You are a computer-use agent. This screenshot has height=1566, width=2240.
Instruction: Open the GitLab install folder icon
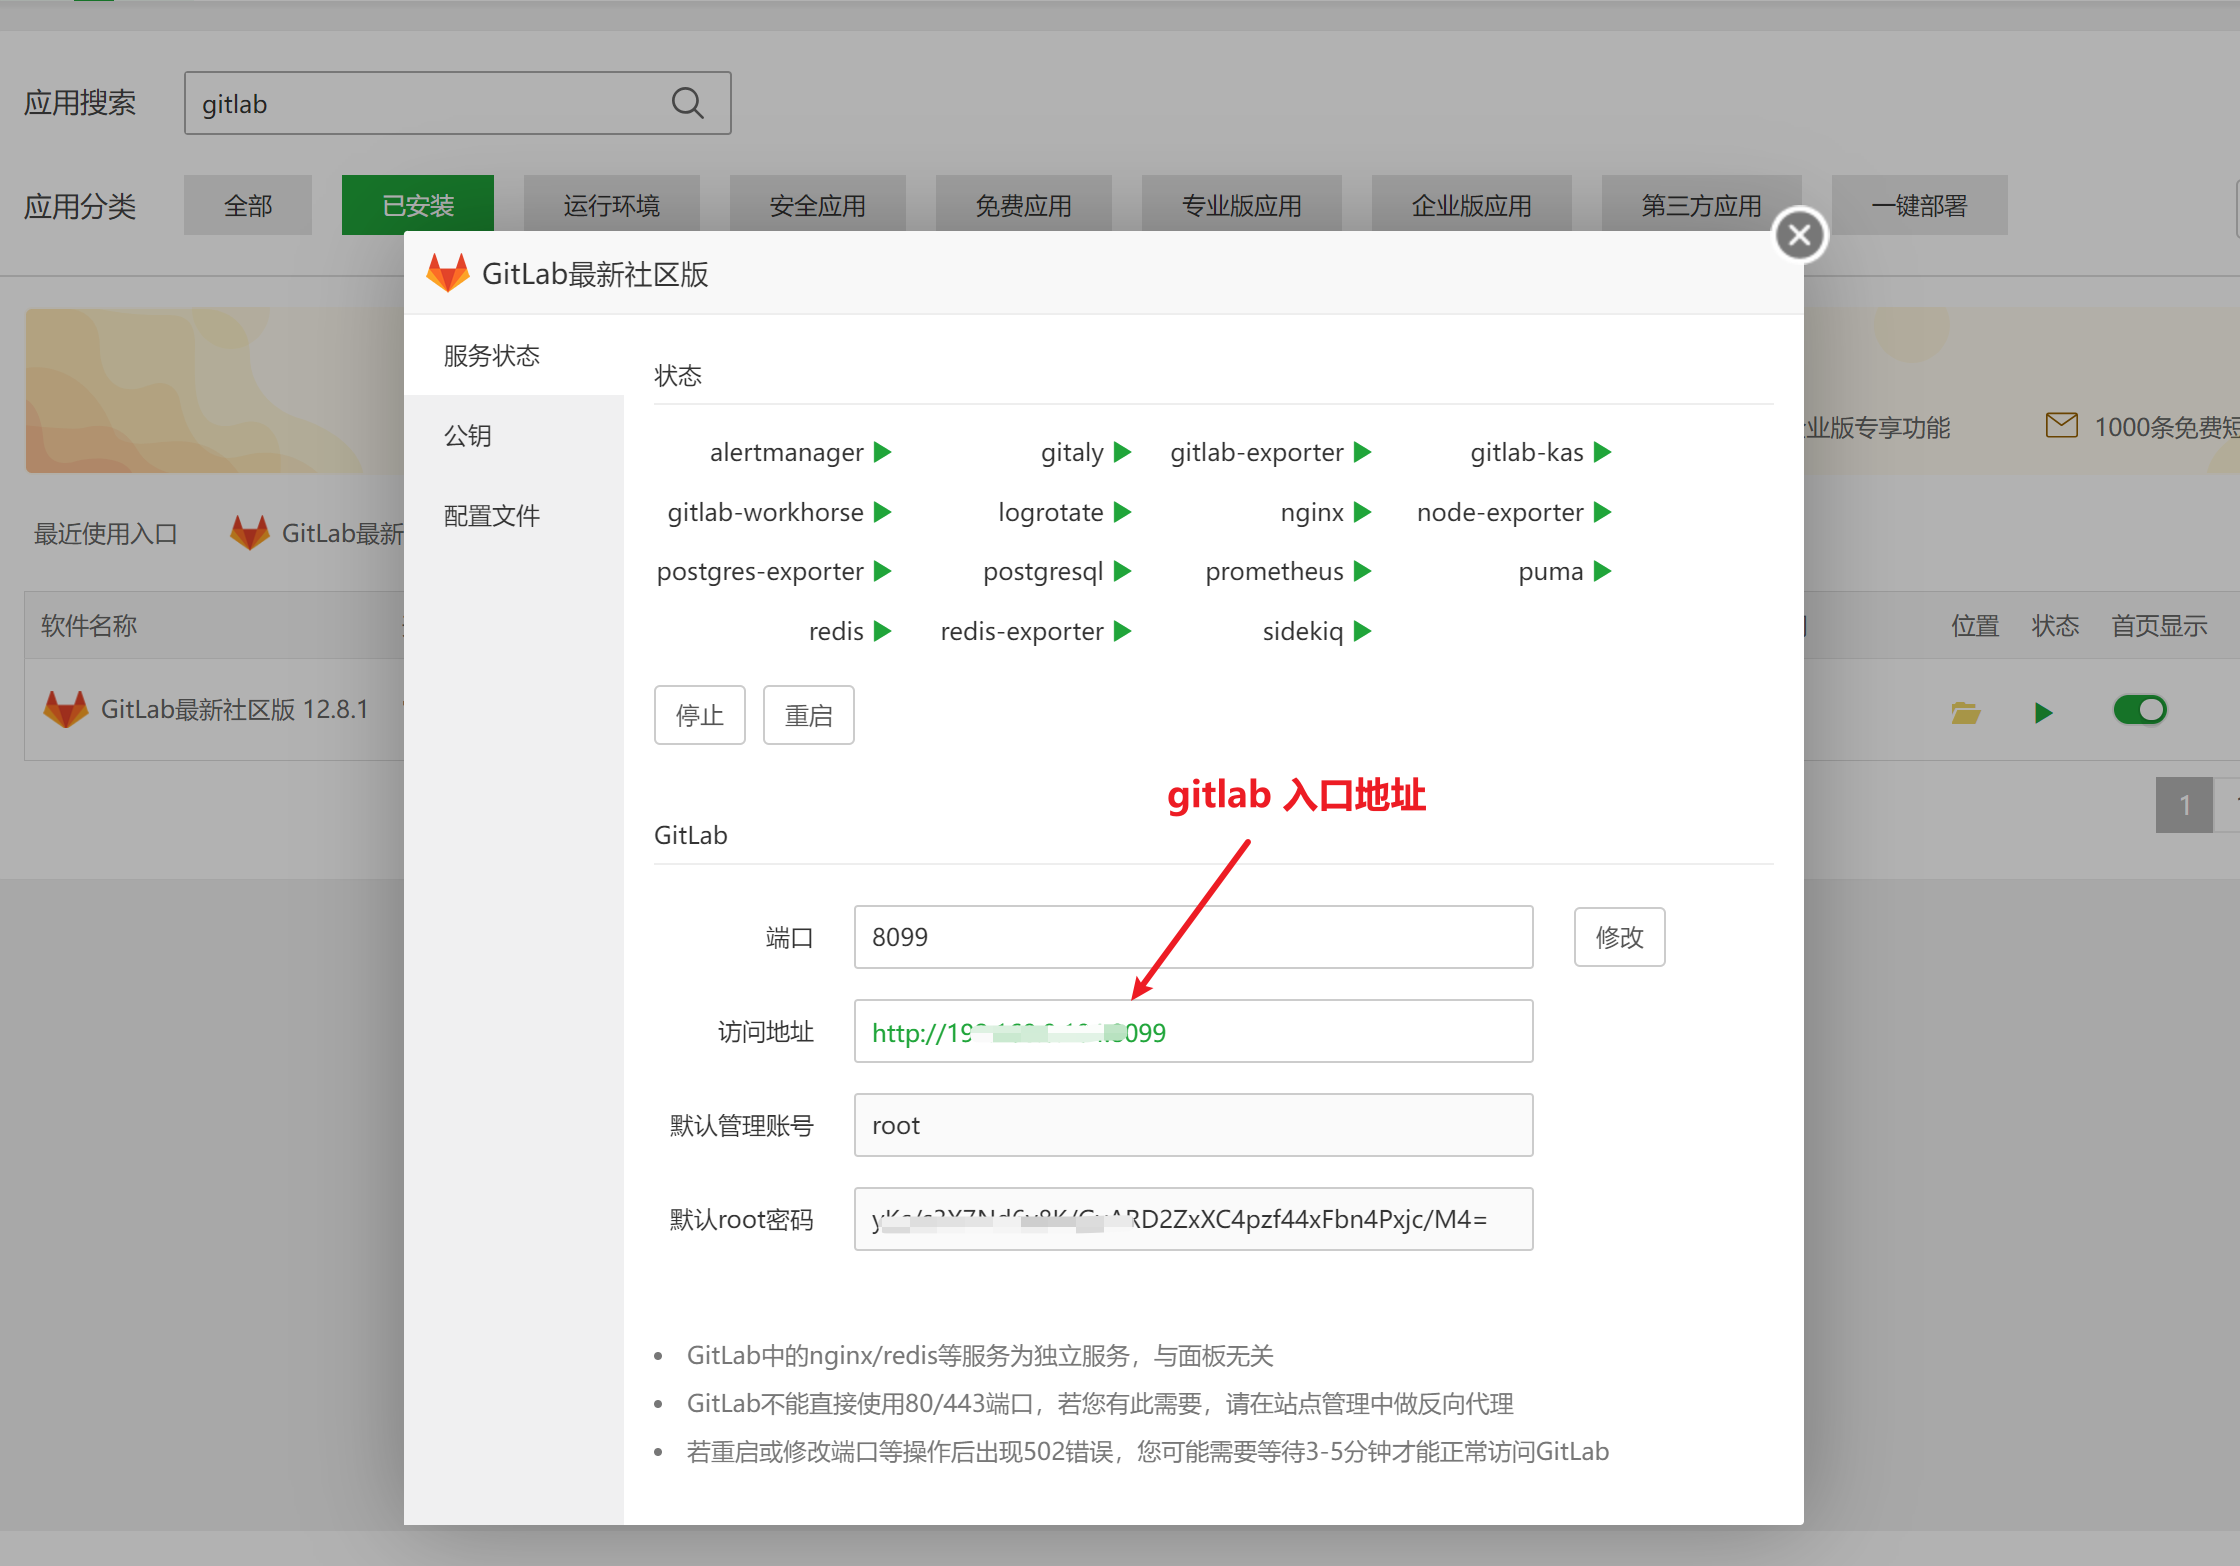tap(1965, 712)
